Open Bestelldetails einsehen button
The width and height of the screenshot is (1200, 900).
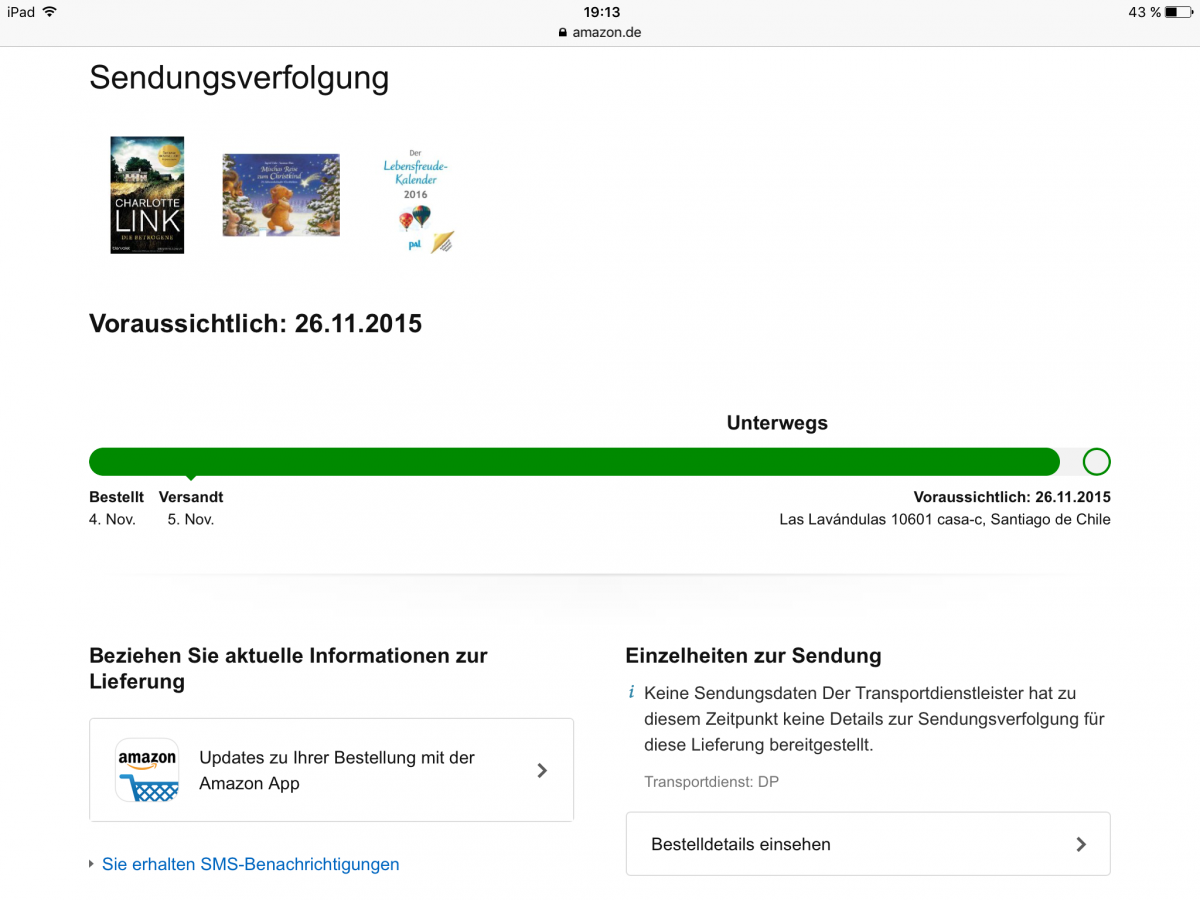tap(868, 844)
